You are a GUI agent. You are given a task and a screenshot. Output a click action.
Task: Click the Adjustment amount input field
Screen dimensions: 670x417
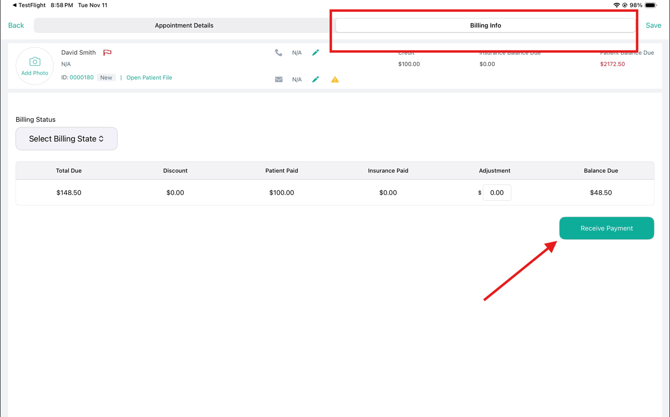tap(497, 193)
